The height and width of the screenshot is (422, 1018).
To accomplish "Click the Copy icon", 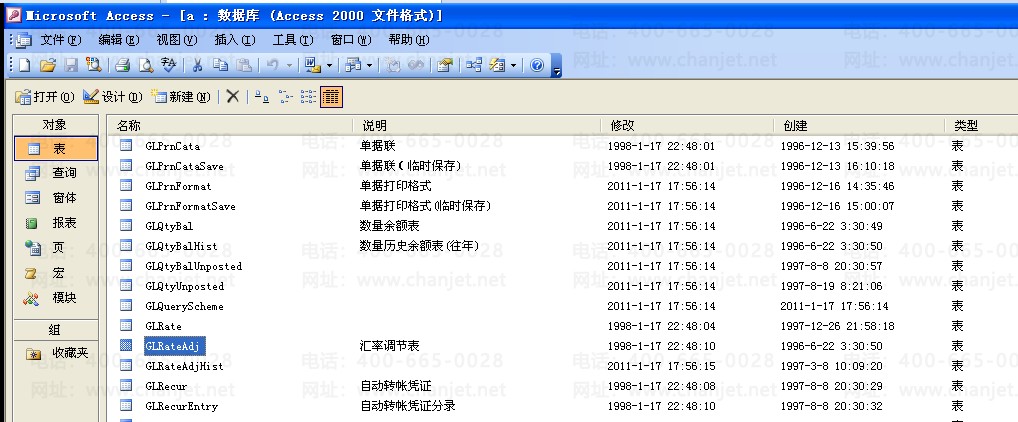I will (220, 65).
